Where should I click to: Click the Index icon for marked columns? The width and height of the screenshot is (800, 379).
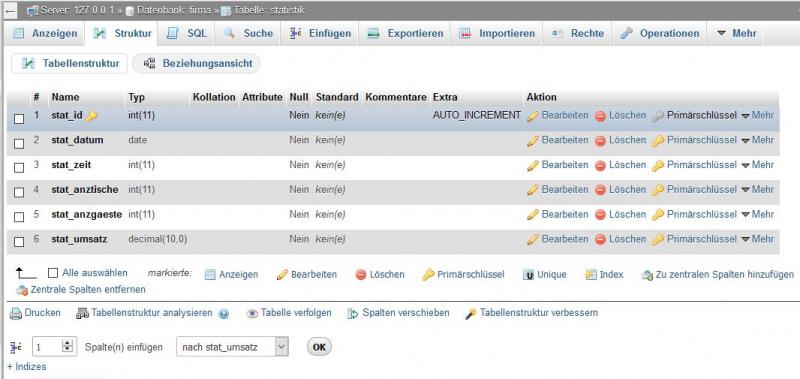[x=591, y=275]
